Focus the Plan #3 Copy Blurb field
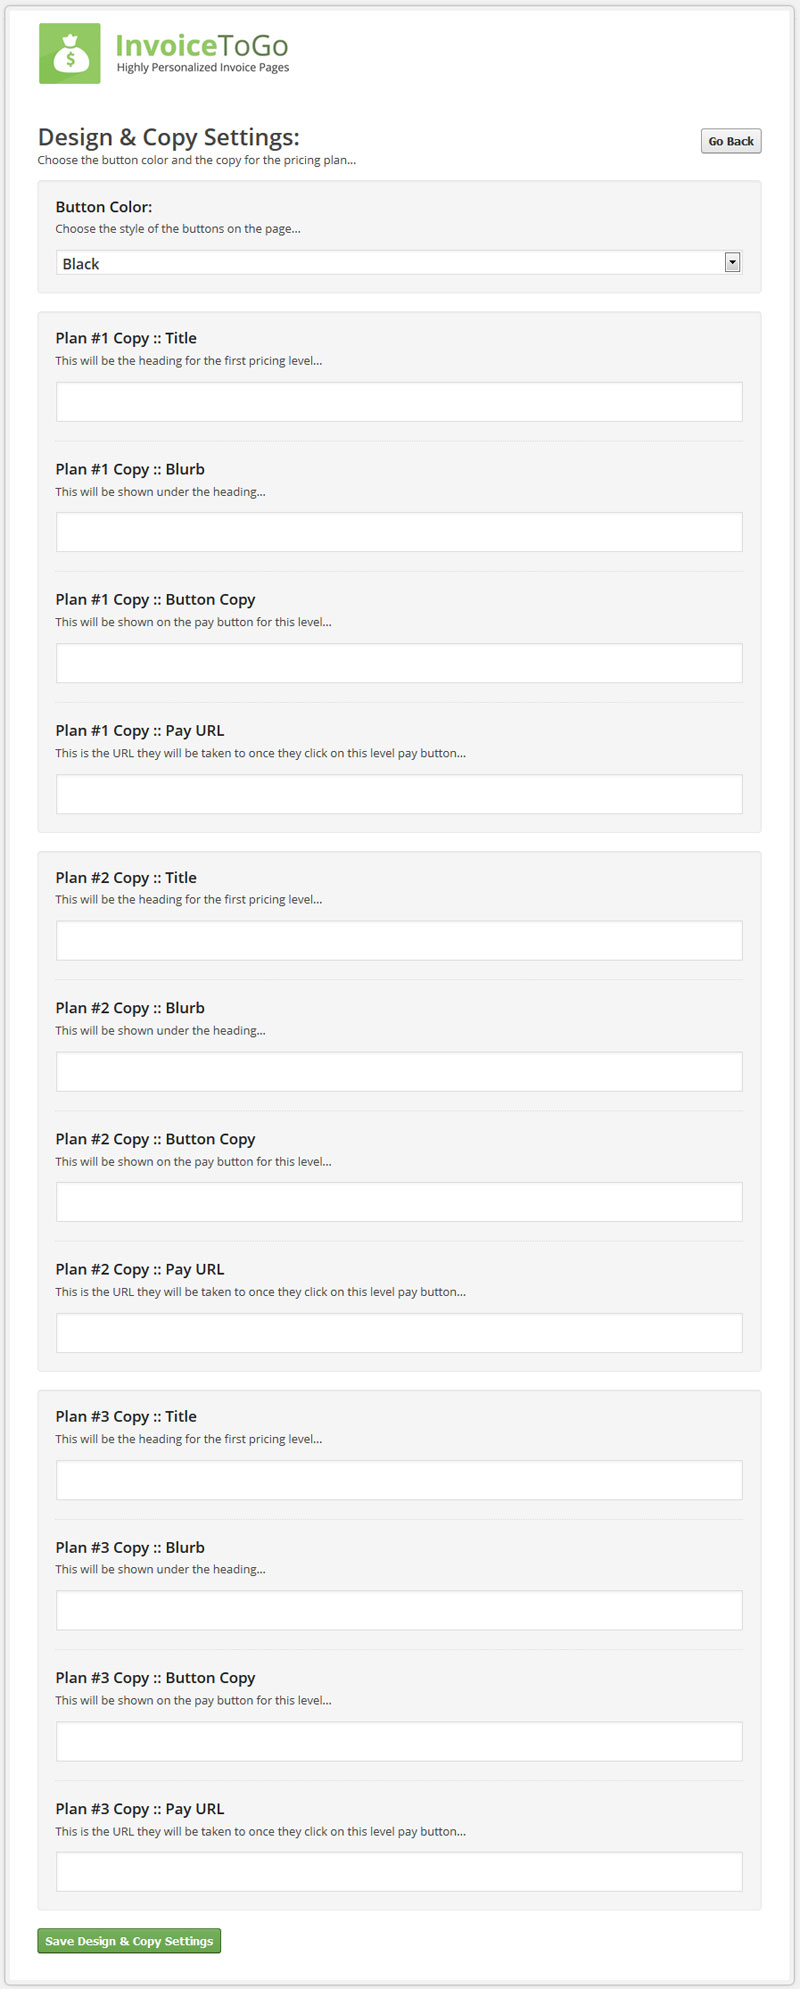 399,1610
